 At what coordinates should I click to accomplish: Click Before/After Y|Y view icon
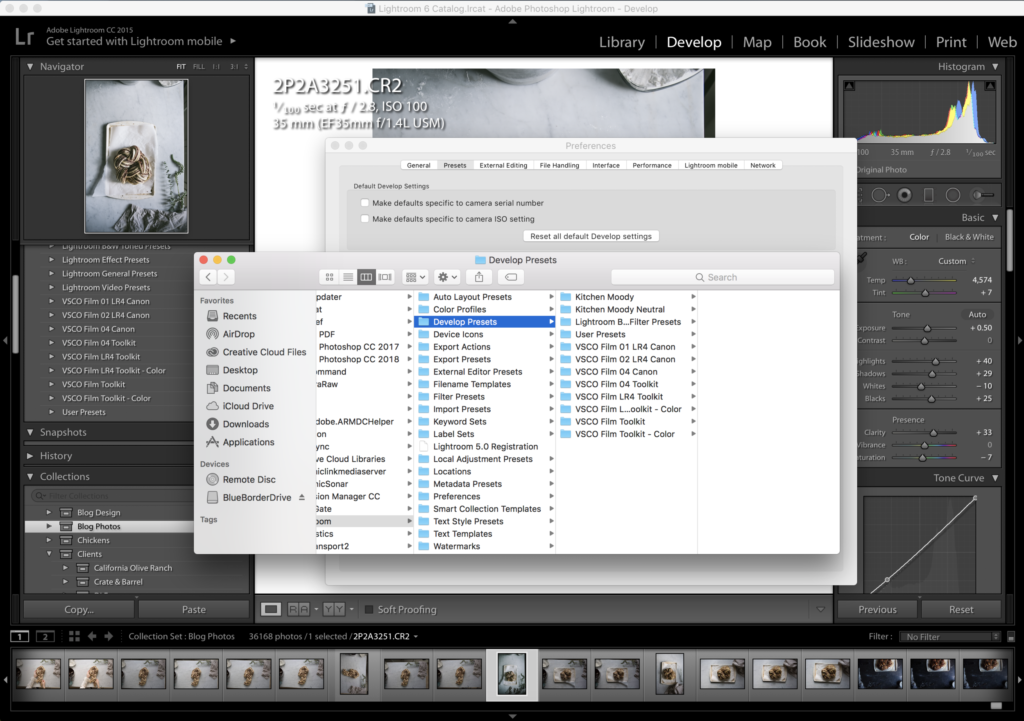[x=334, y=609]
